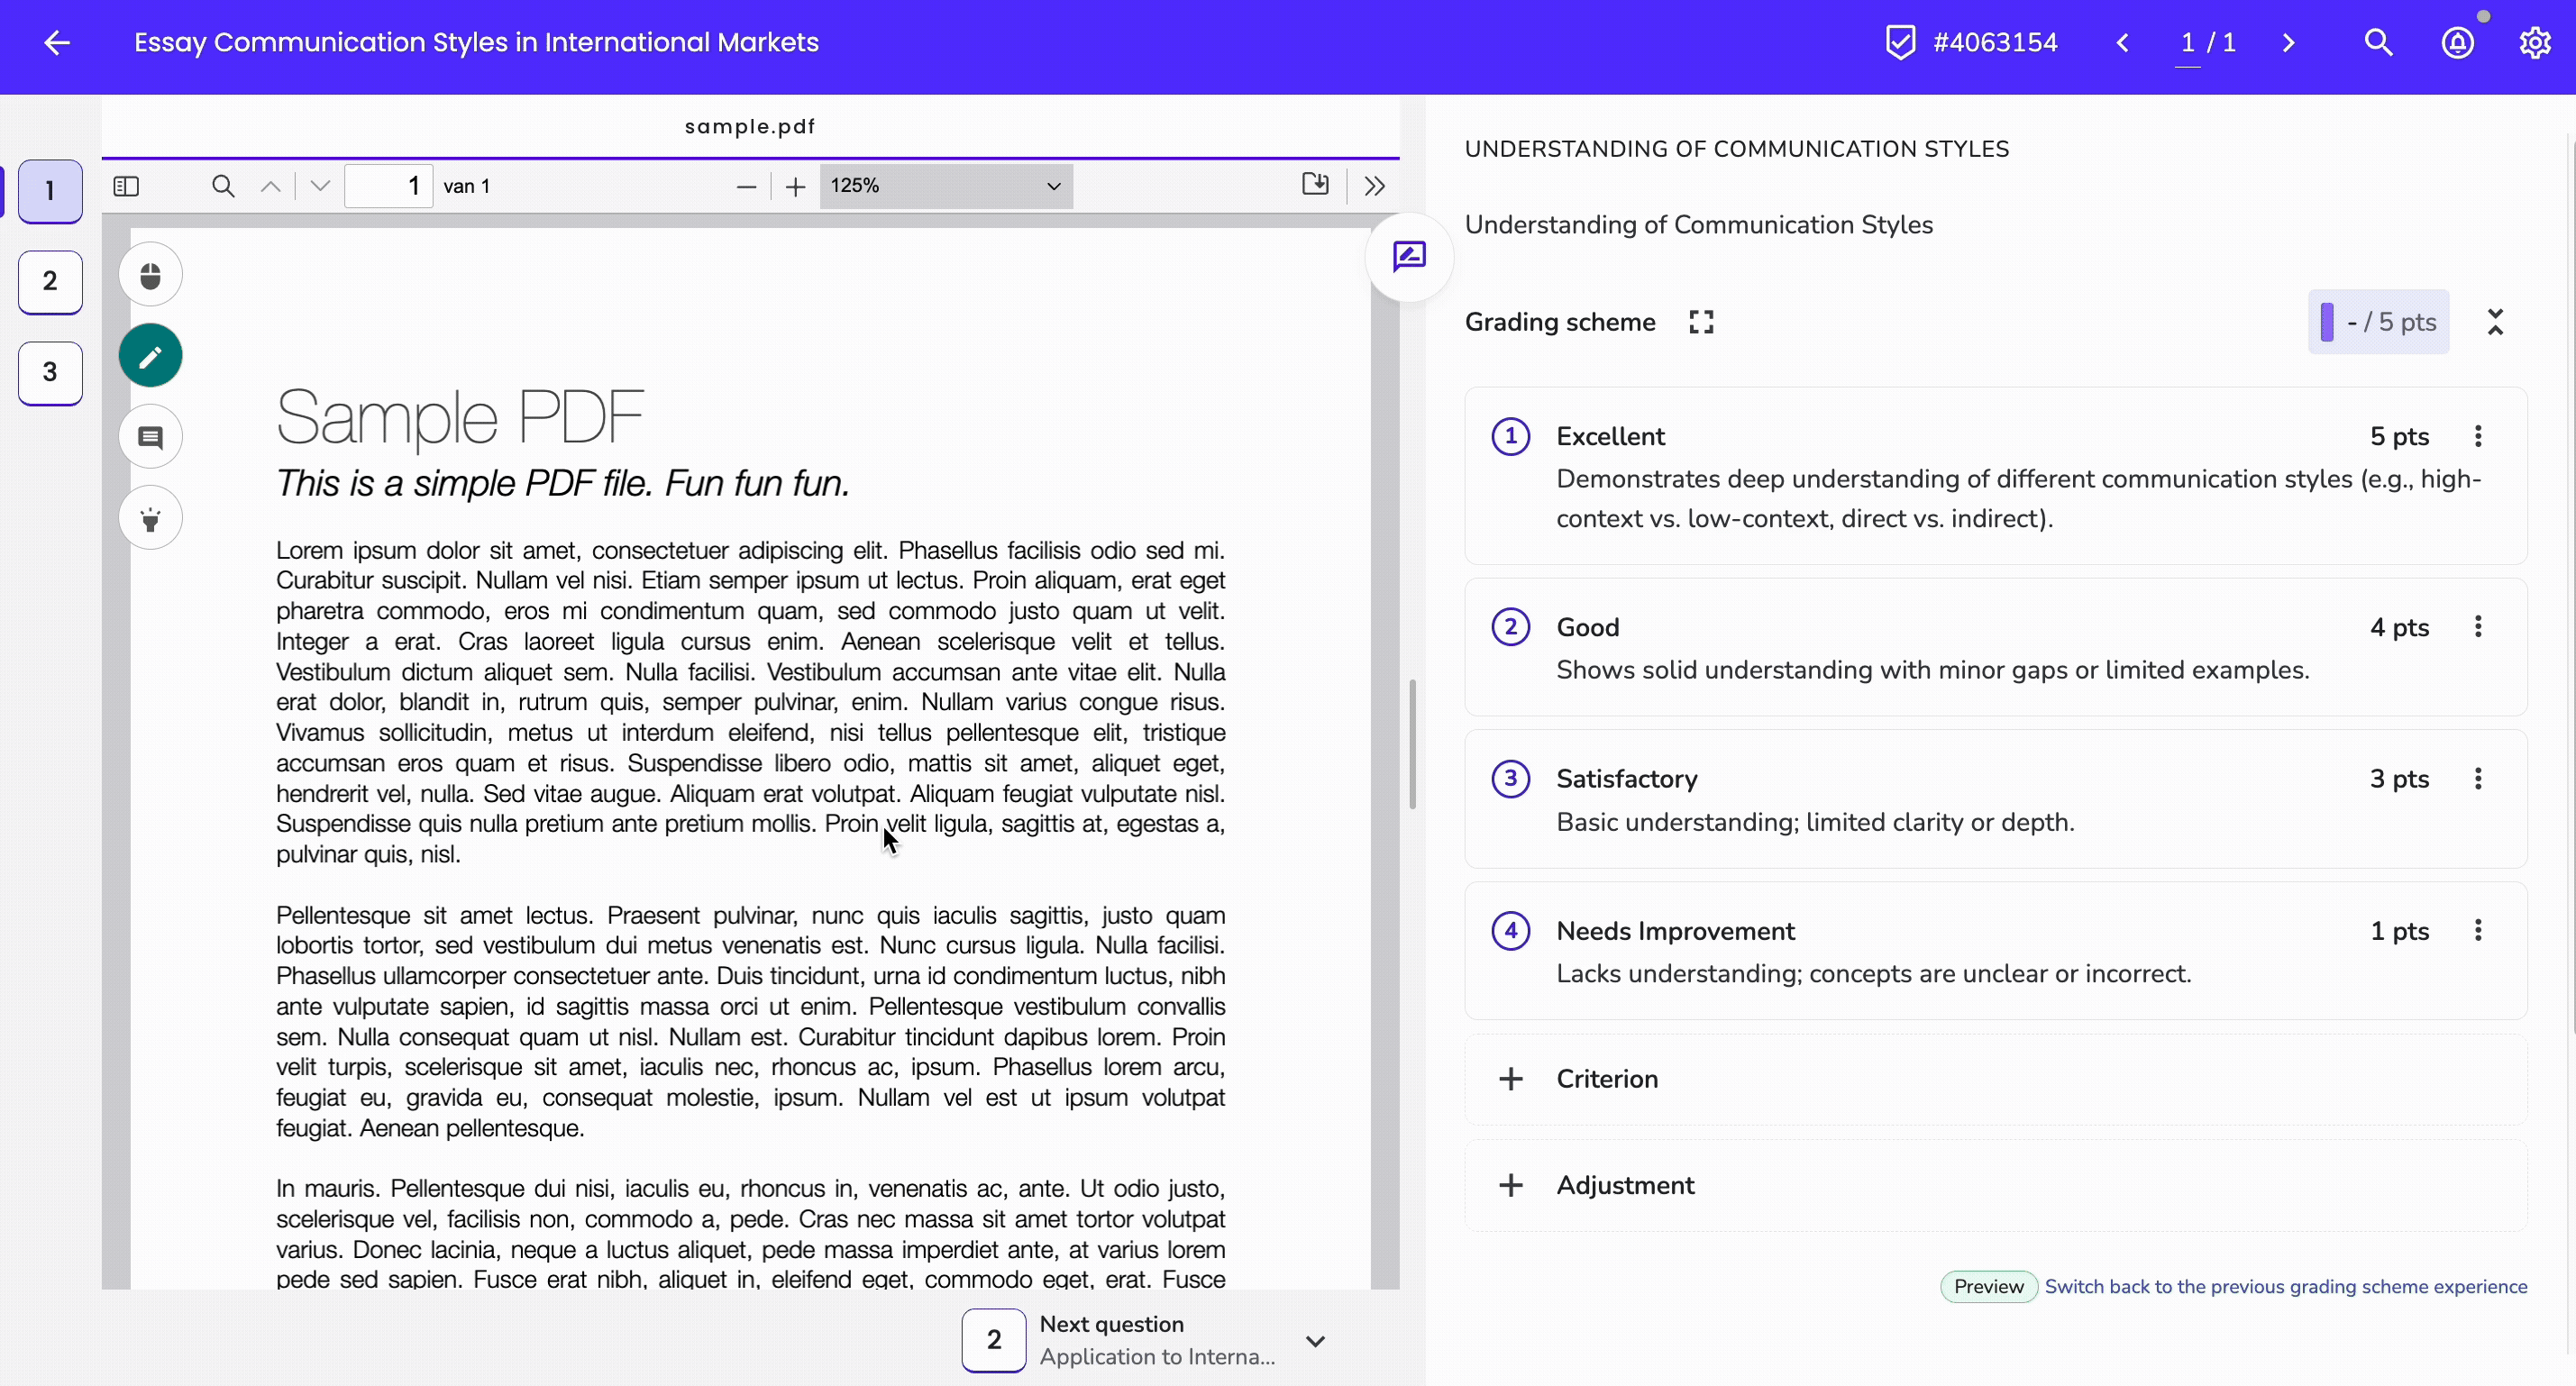Click the 'van 1' page count text
This screenshot has height=1386, width=2576.
click(x=467, y=186)
